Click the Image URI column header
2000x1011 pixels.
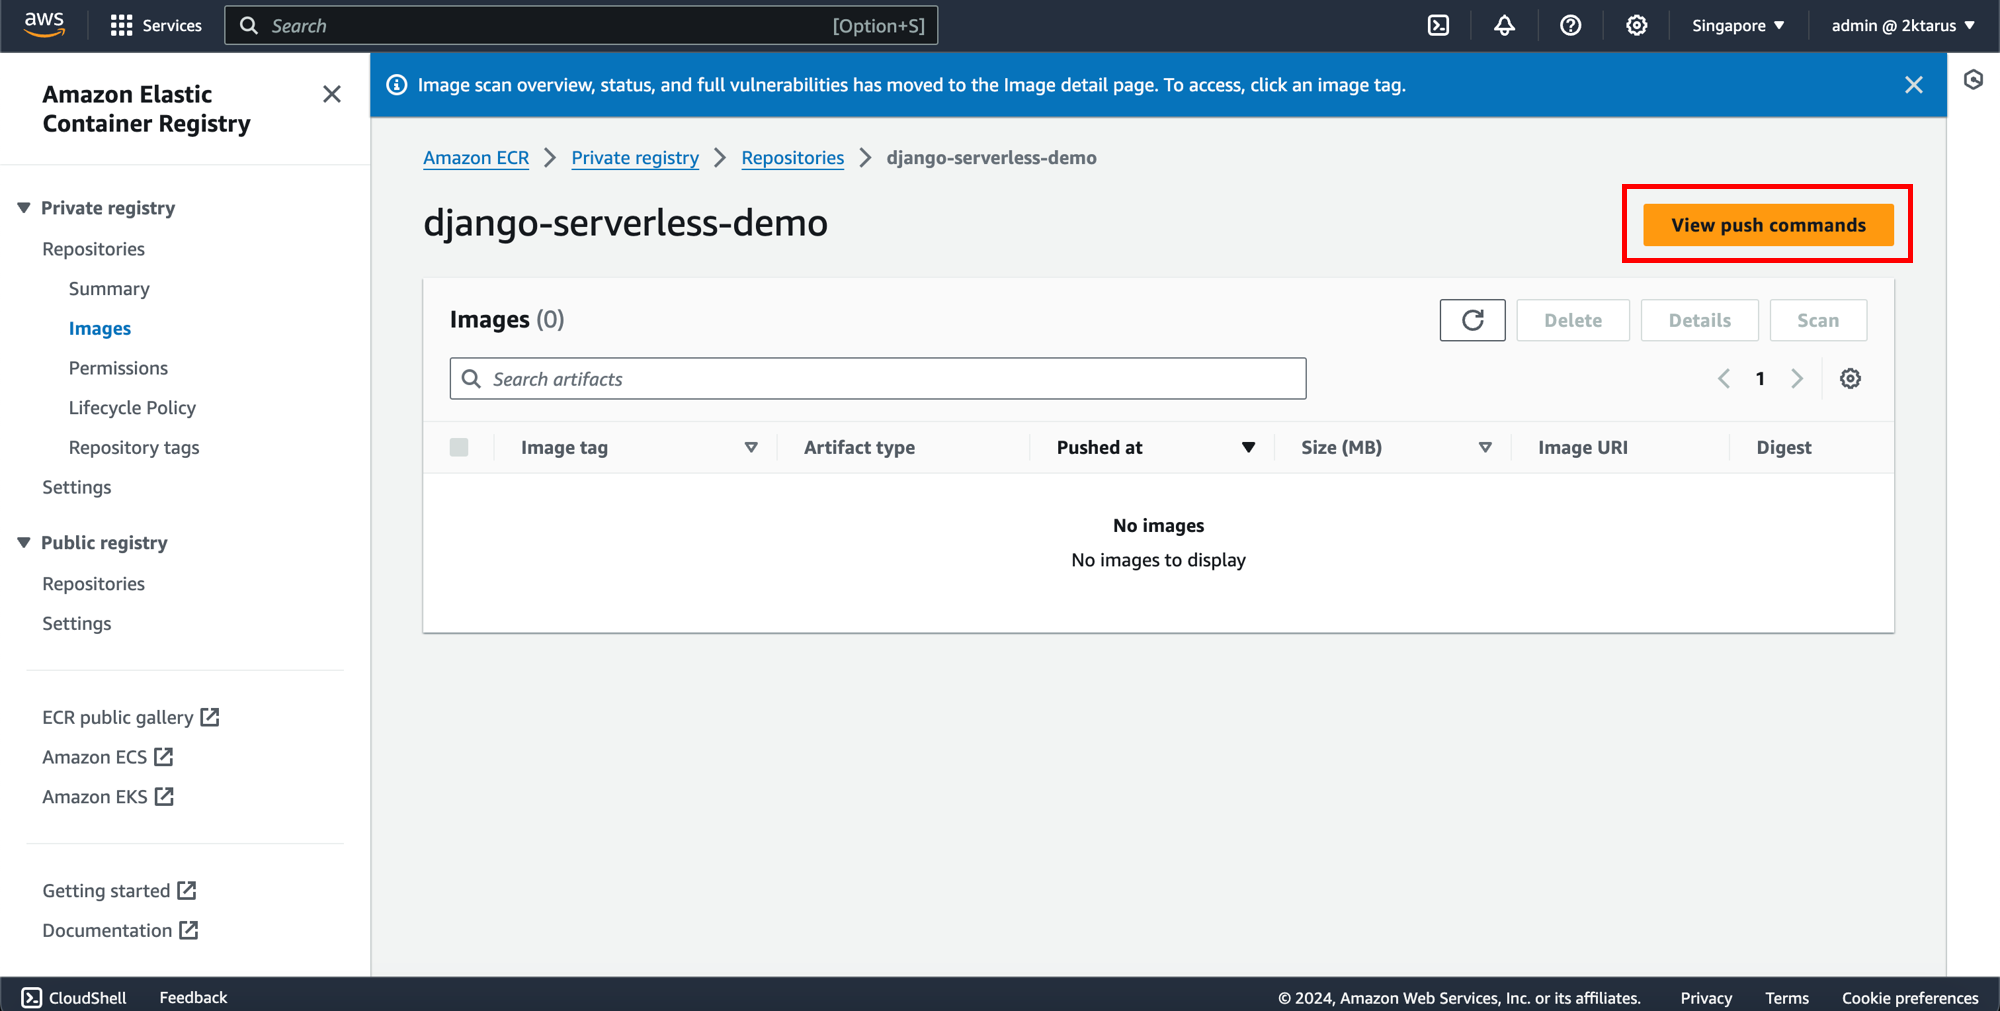1582,447
